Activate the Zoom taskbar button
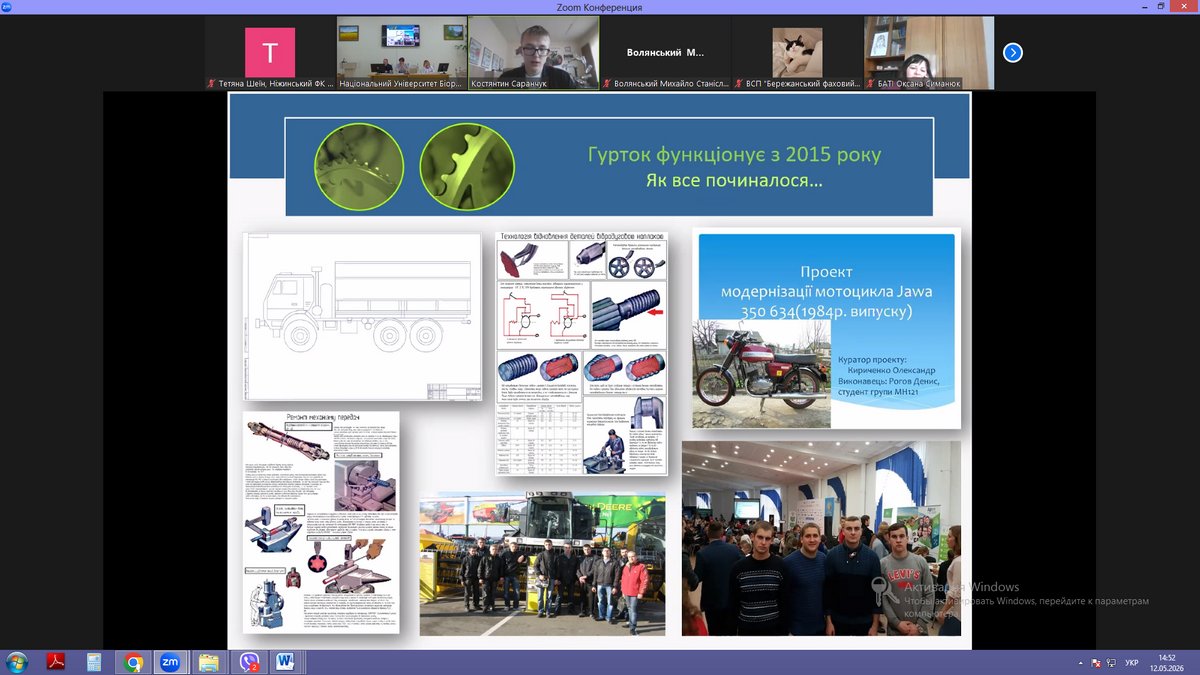The image size is (1200, 675). [170, 662]
